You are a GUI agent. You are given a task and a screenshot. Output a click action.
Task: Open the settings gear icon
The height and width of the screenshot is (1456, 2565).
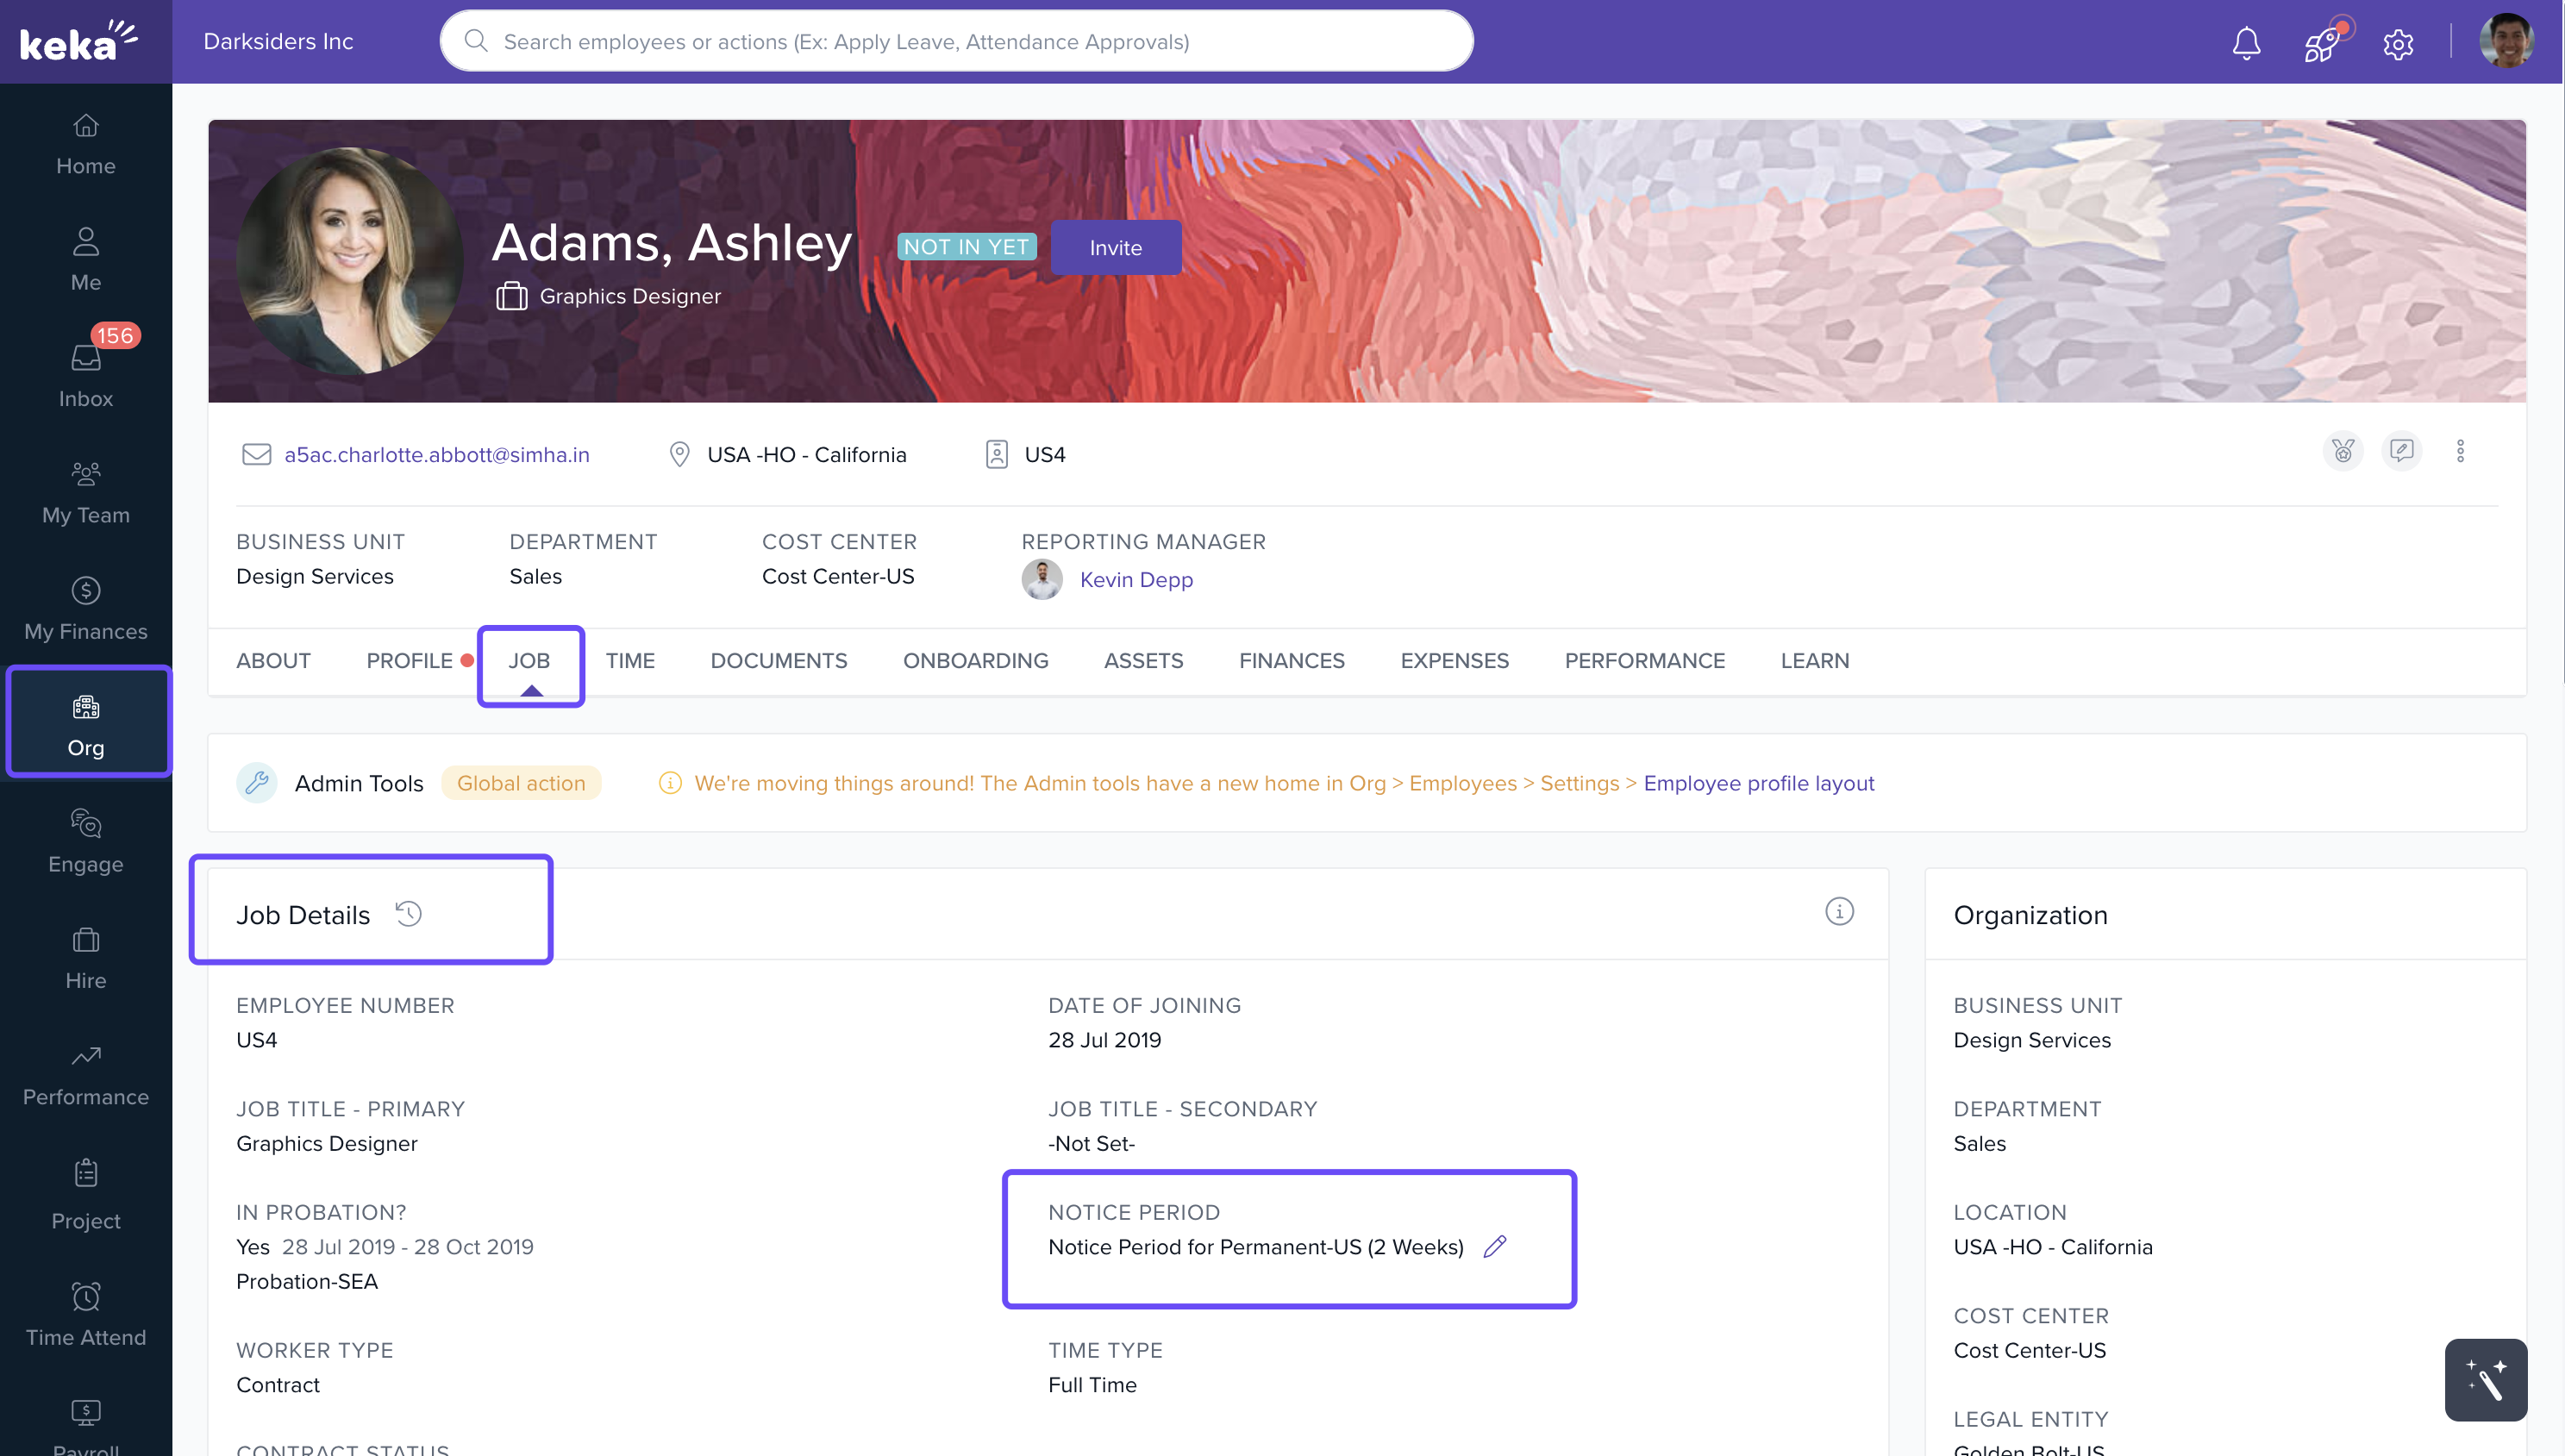point(2398,43)
